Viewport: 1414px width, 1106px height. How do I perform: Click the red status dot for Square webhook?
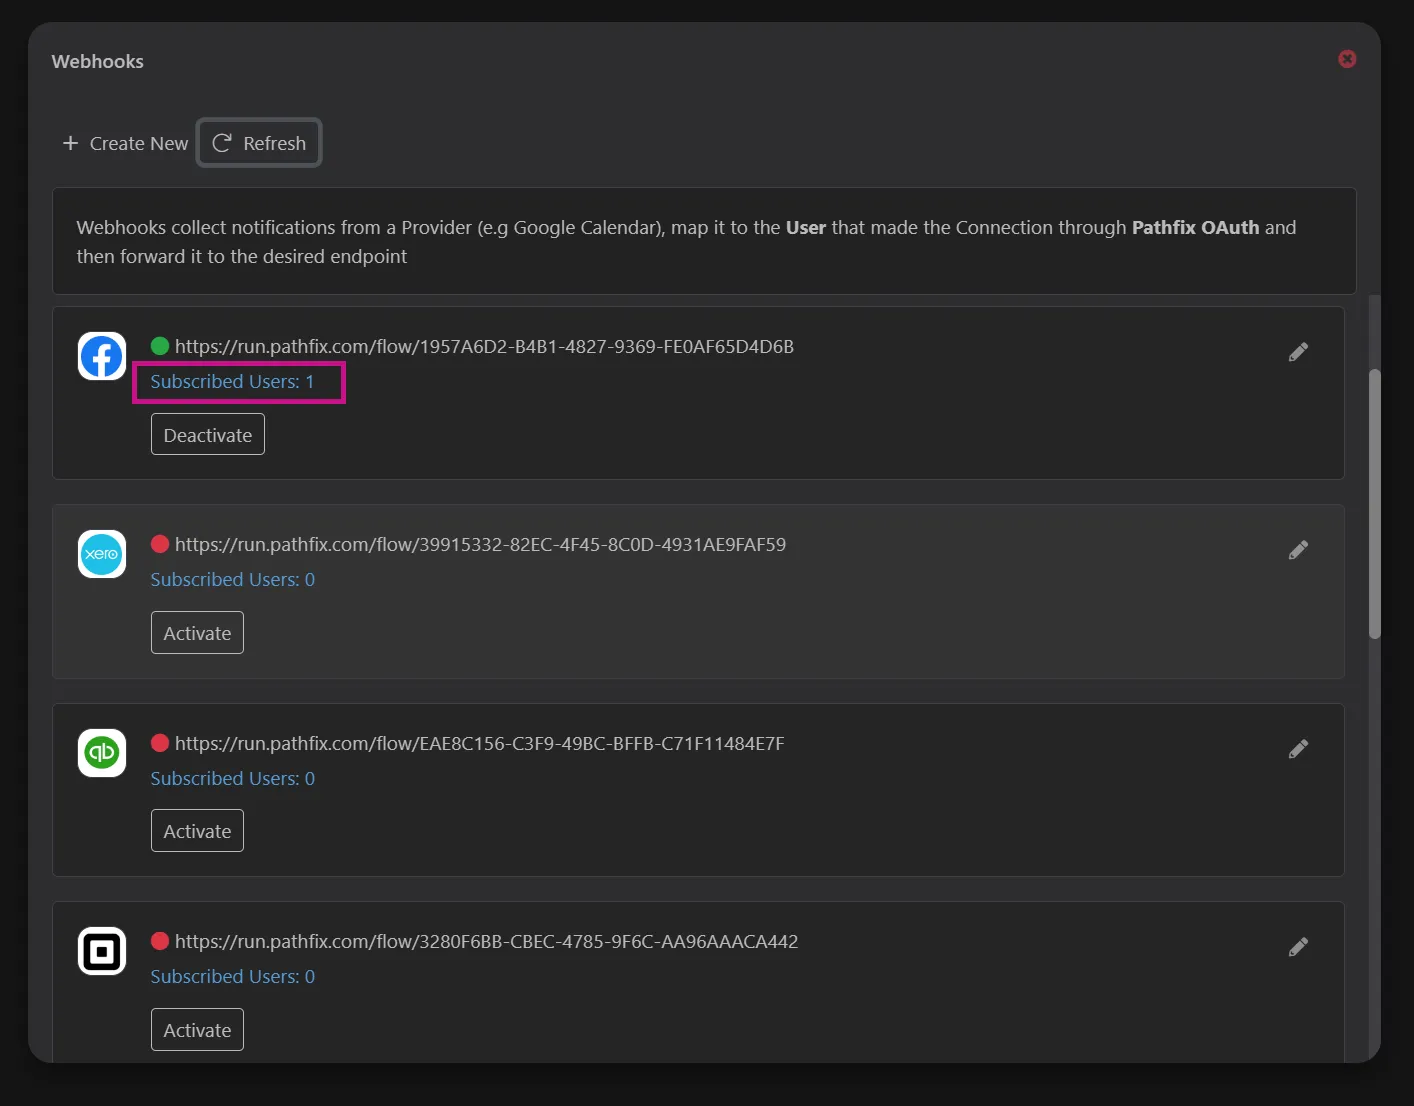point(160,941)
